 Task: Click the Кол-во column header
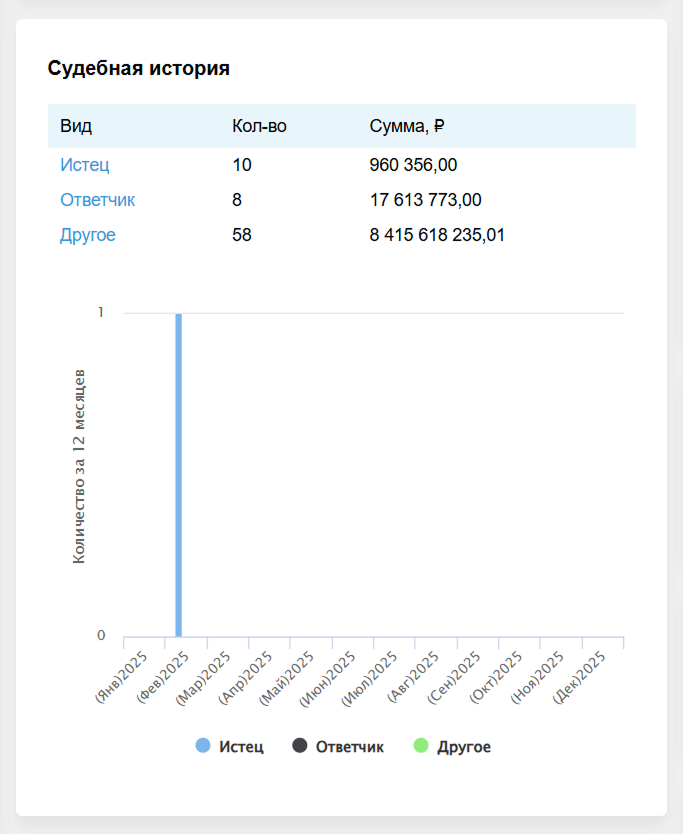(x=259, y=126)
